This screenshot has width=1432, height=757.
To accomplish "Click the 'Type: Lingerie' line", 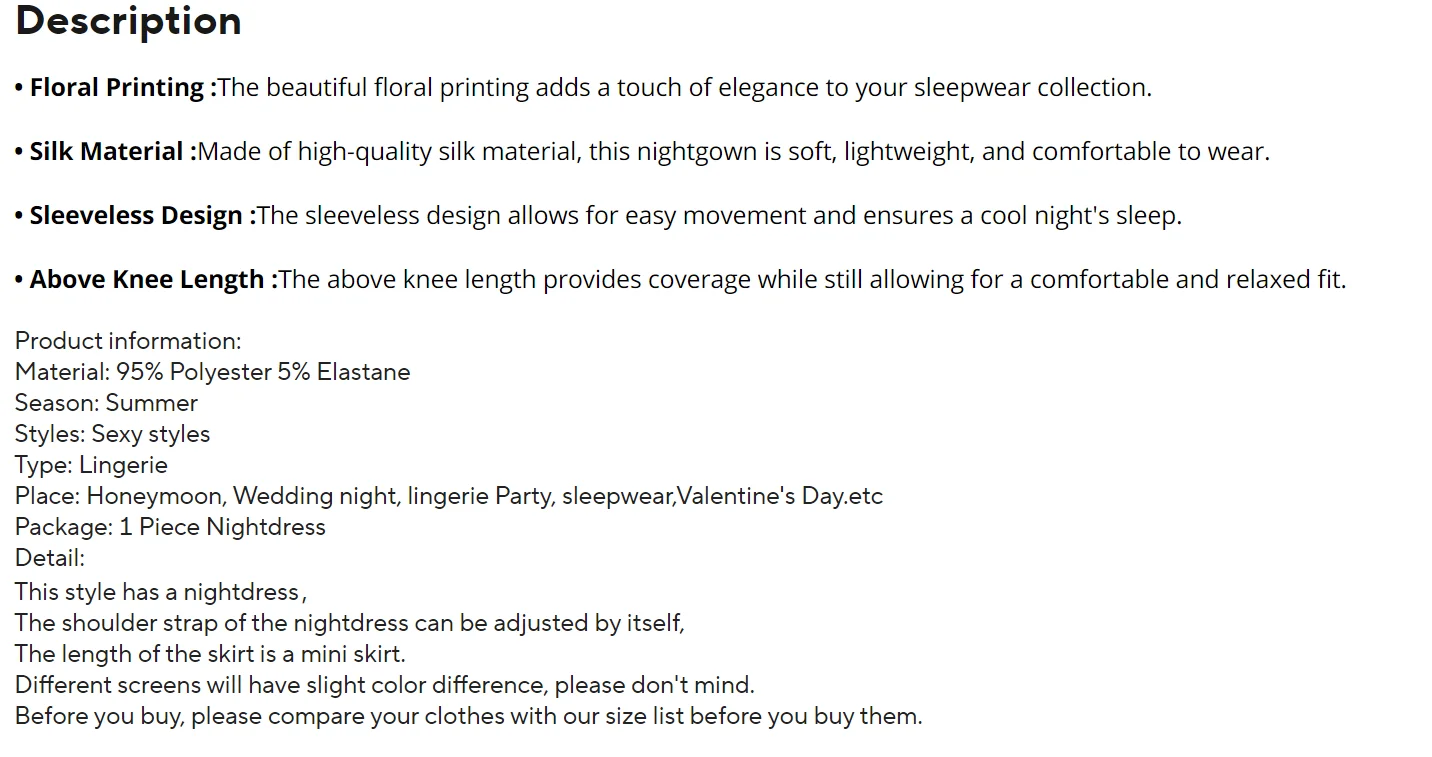I will tap(91, 465).
